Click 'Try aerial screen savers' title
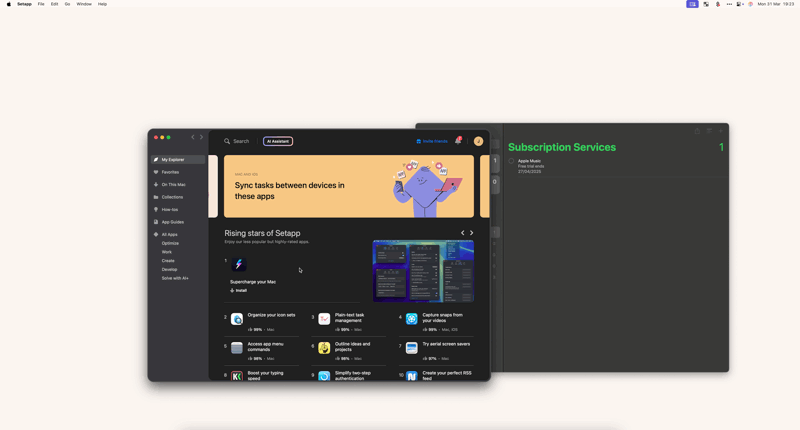The image size is (800, 430). coord(446,344)
